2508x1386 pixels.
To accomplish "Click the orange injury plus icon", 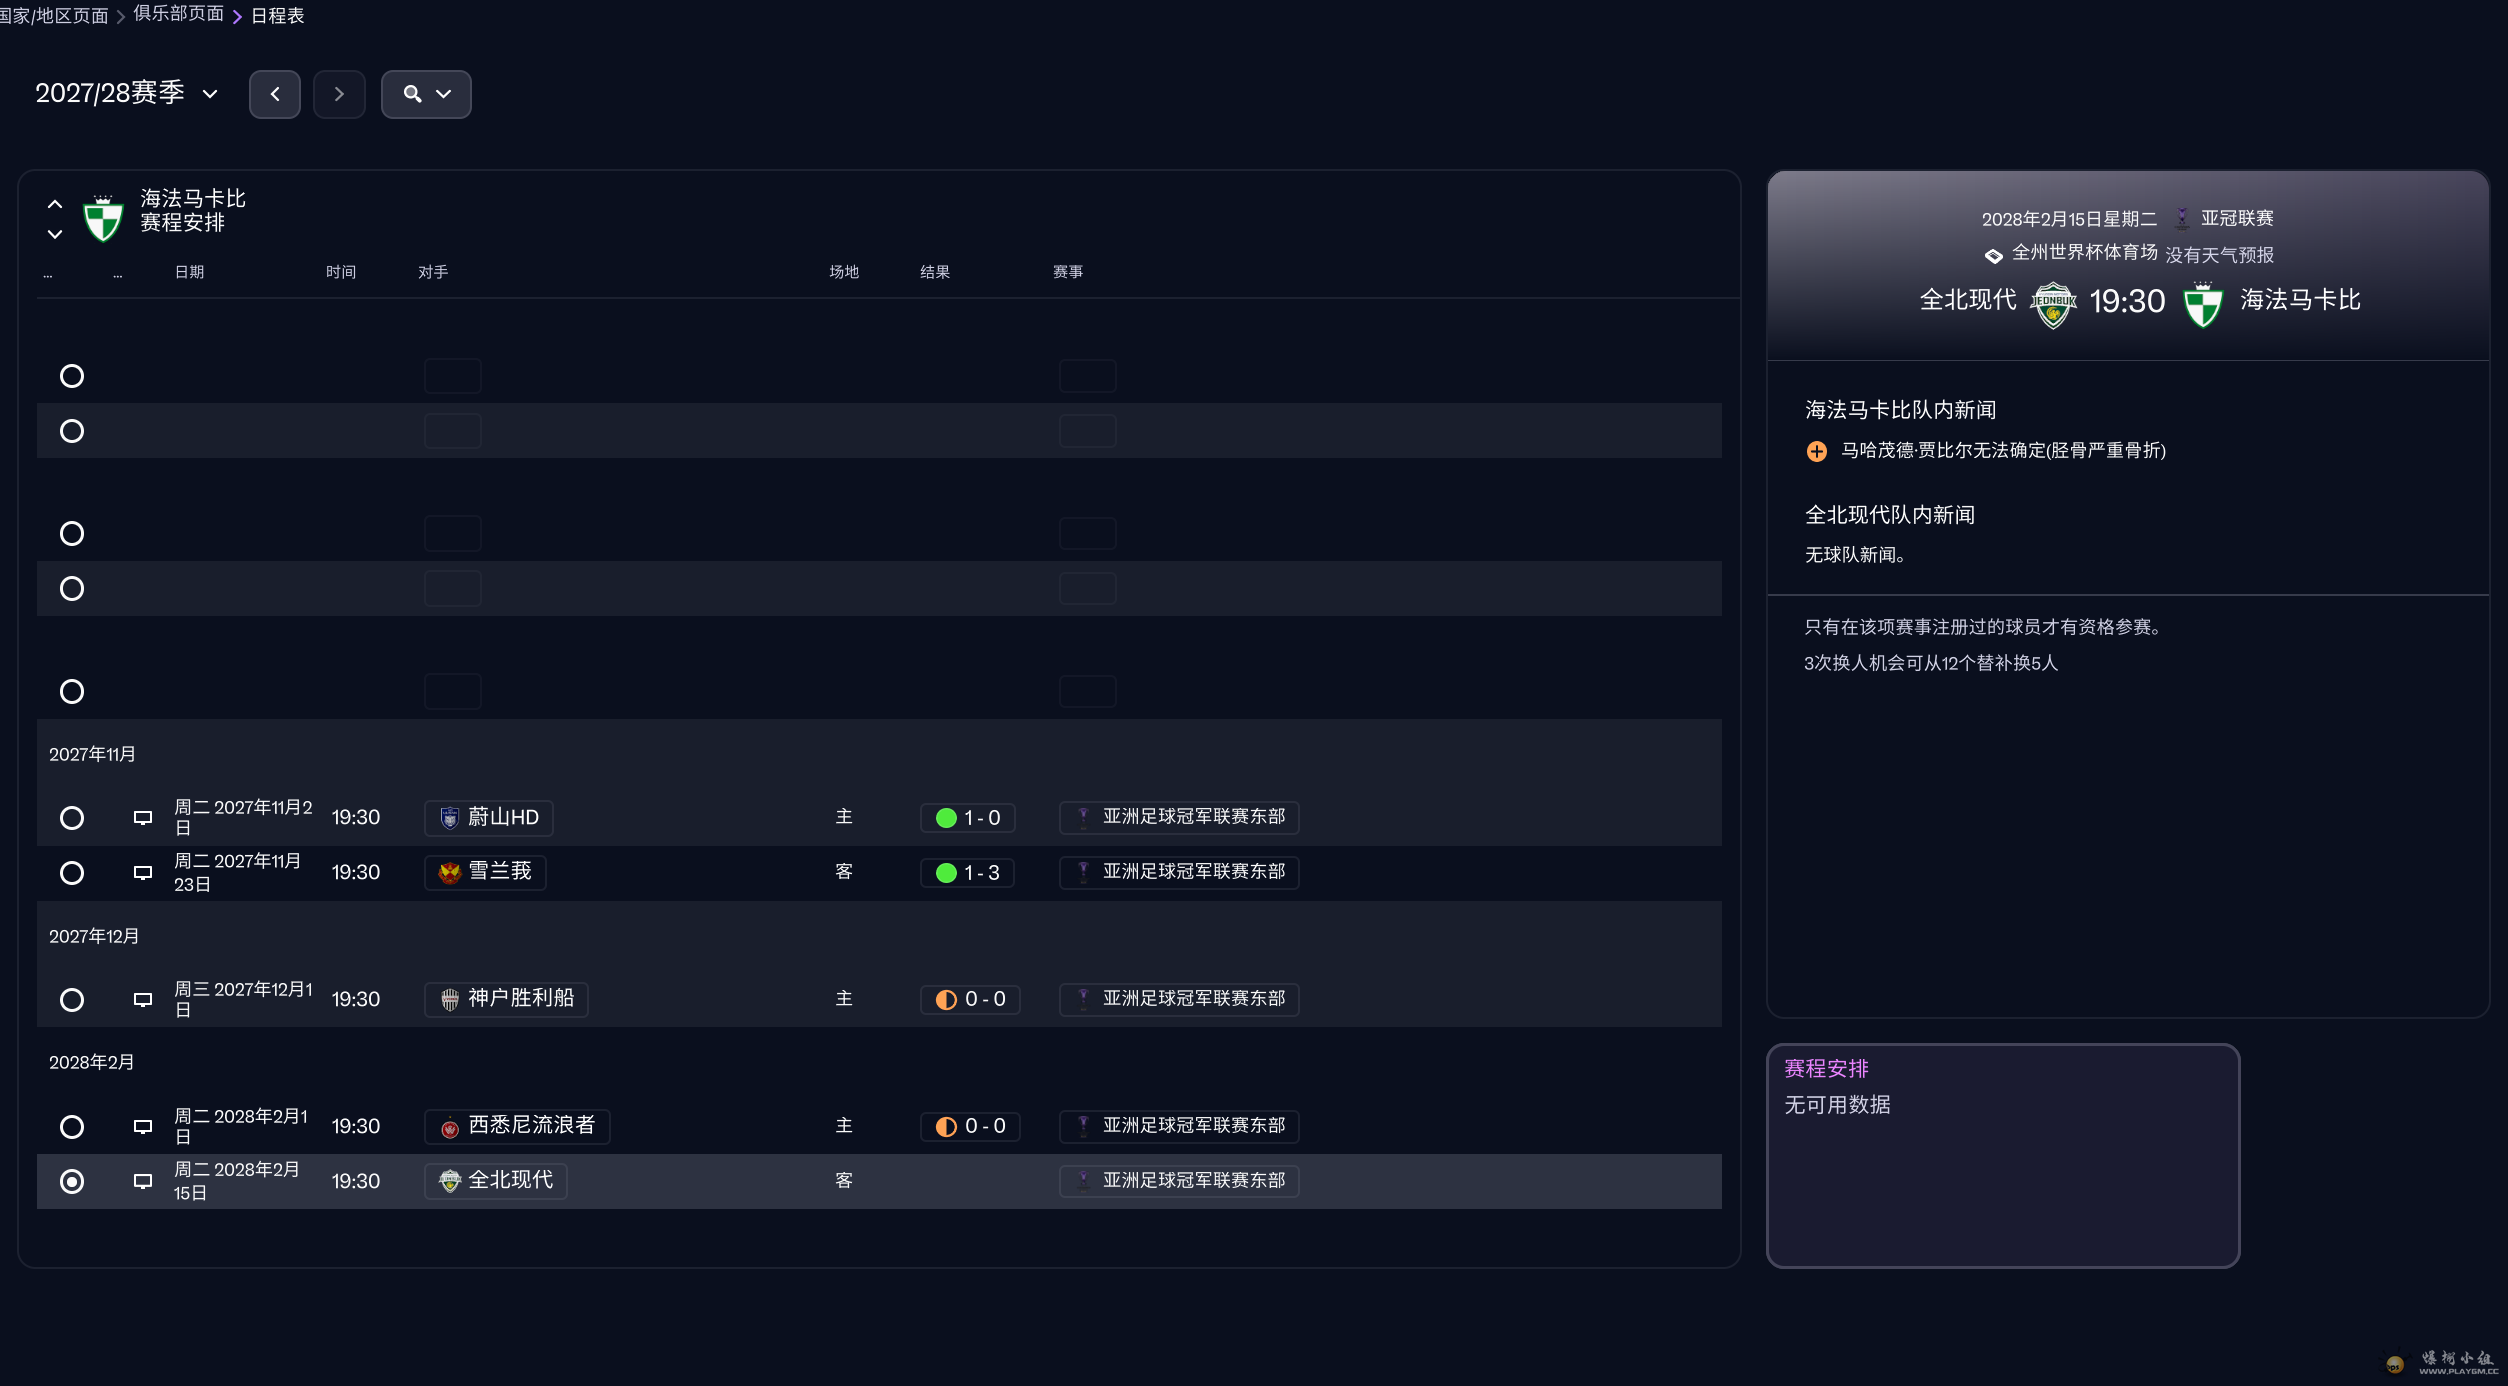I will click(x=1817, y=452).
